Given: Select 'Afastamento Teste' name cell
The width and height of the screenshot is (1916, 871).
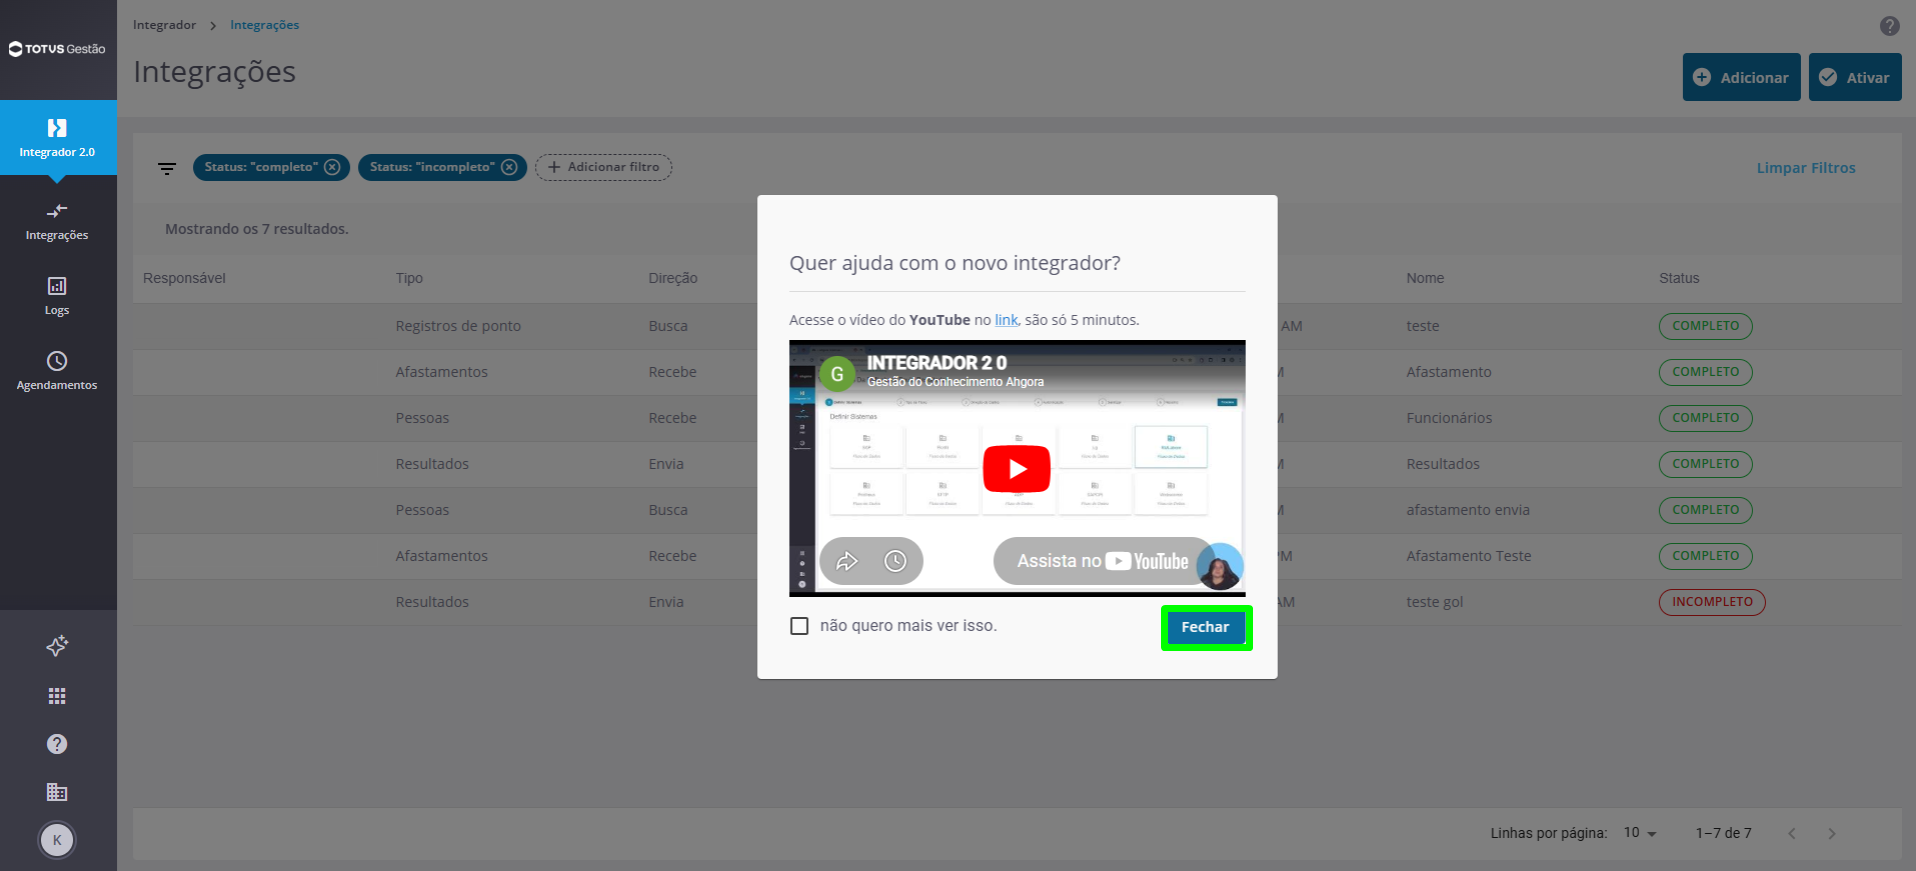Looking at the screenshot, I should 1468,556.
